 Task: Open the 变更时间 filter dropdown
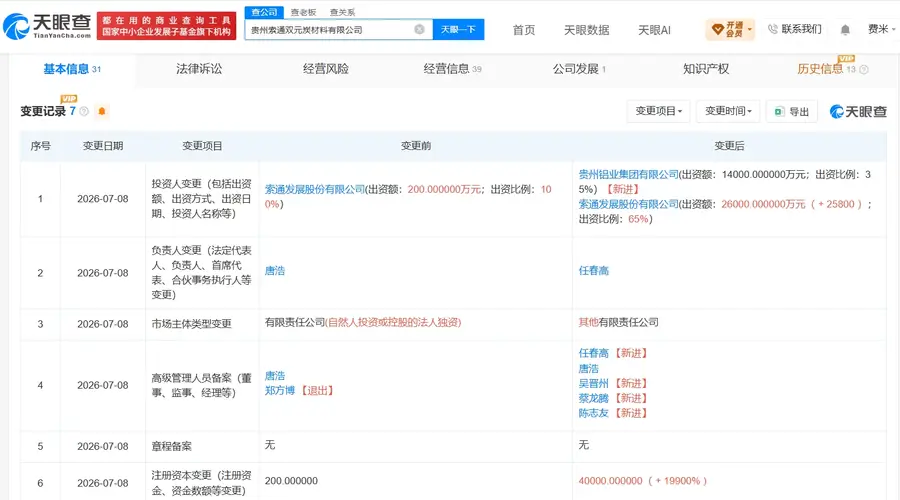click(x=728, y=111)
